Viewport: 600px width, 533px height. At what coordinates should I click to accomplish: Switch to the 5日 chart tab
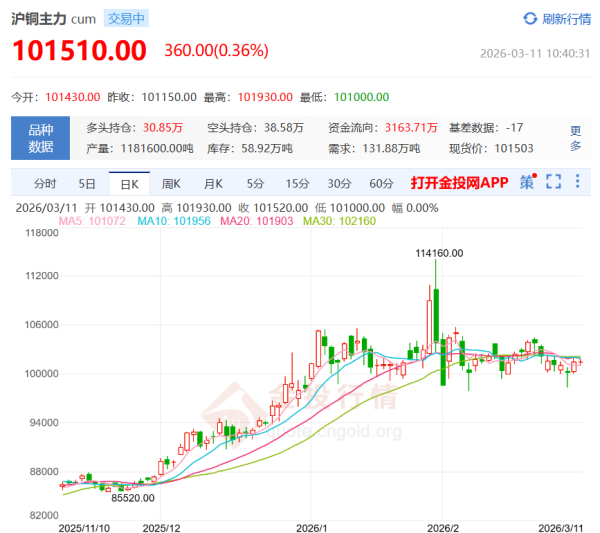tap(87, 184)
